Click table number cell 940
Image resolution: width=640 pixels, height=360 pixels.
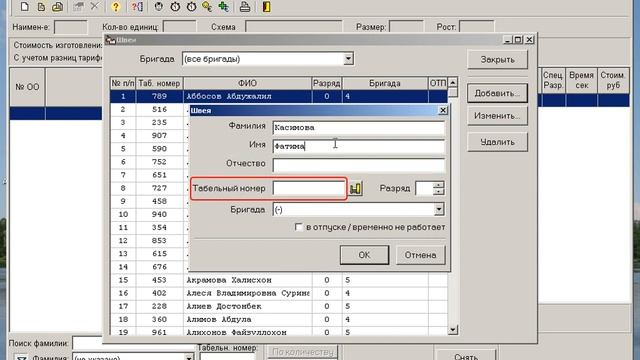point(159,214)
